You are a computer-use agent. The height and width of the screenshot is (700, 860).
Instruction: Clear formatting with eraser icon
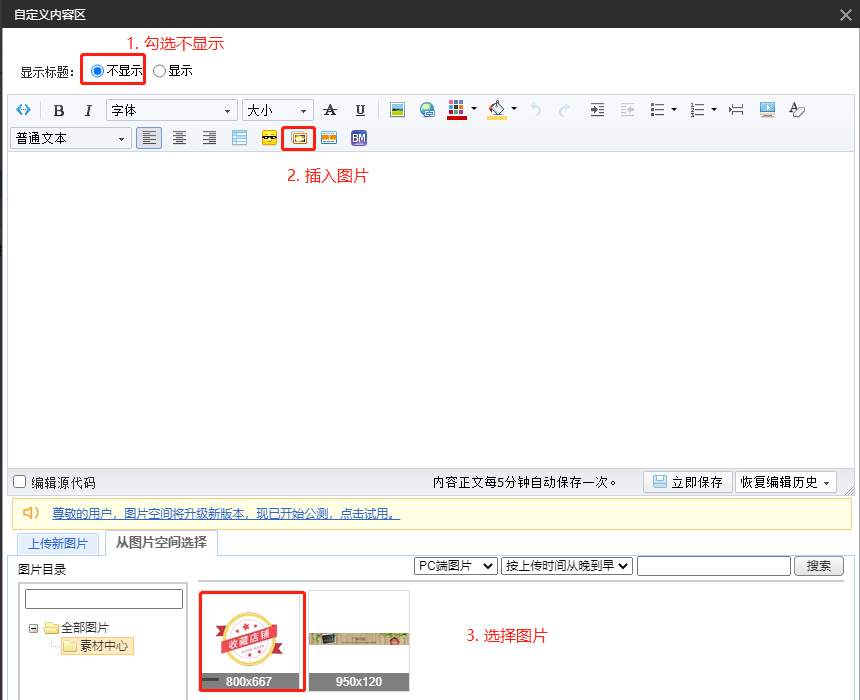click(x=796, y=110)
